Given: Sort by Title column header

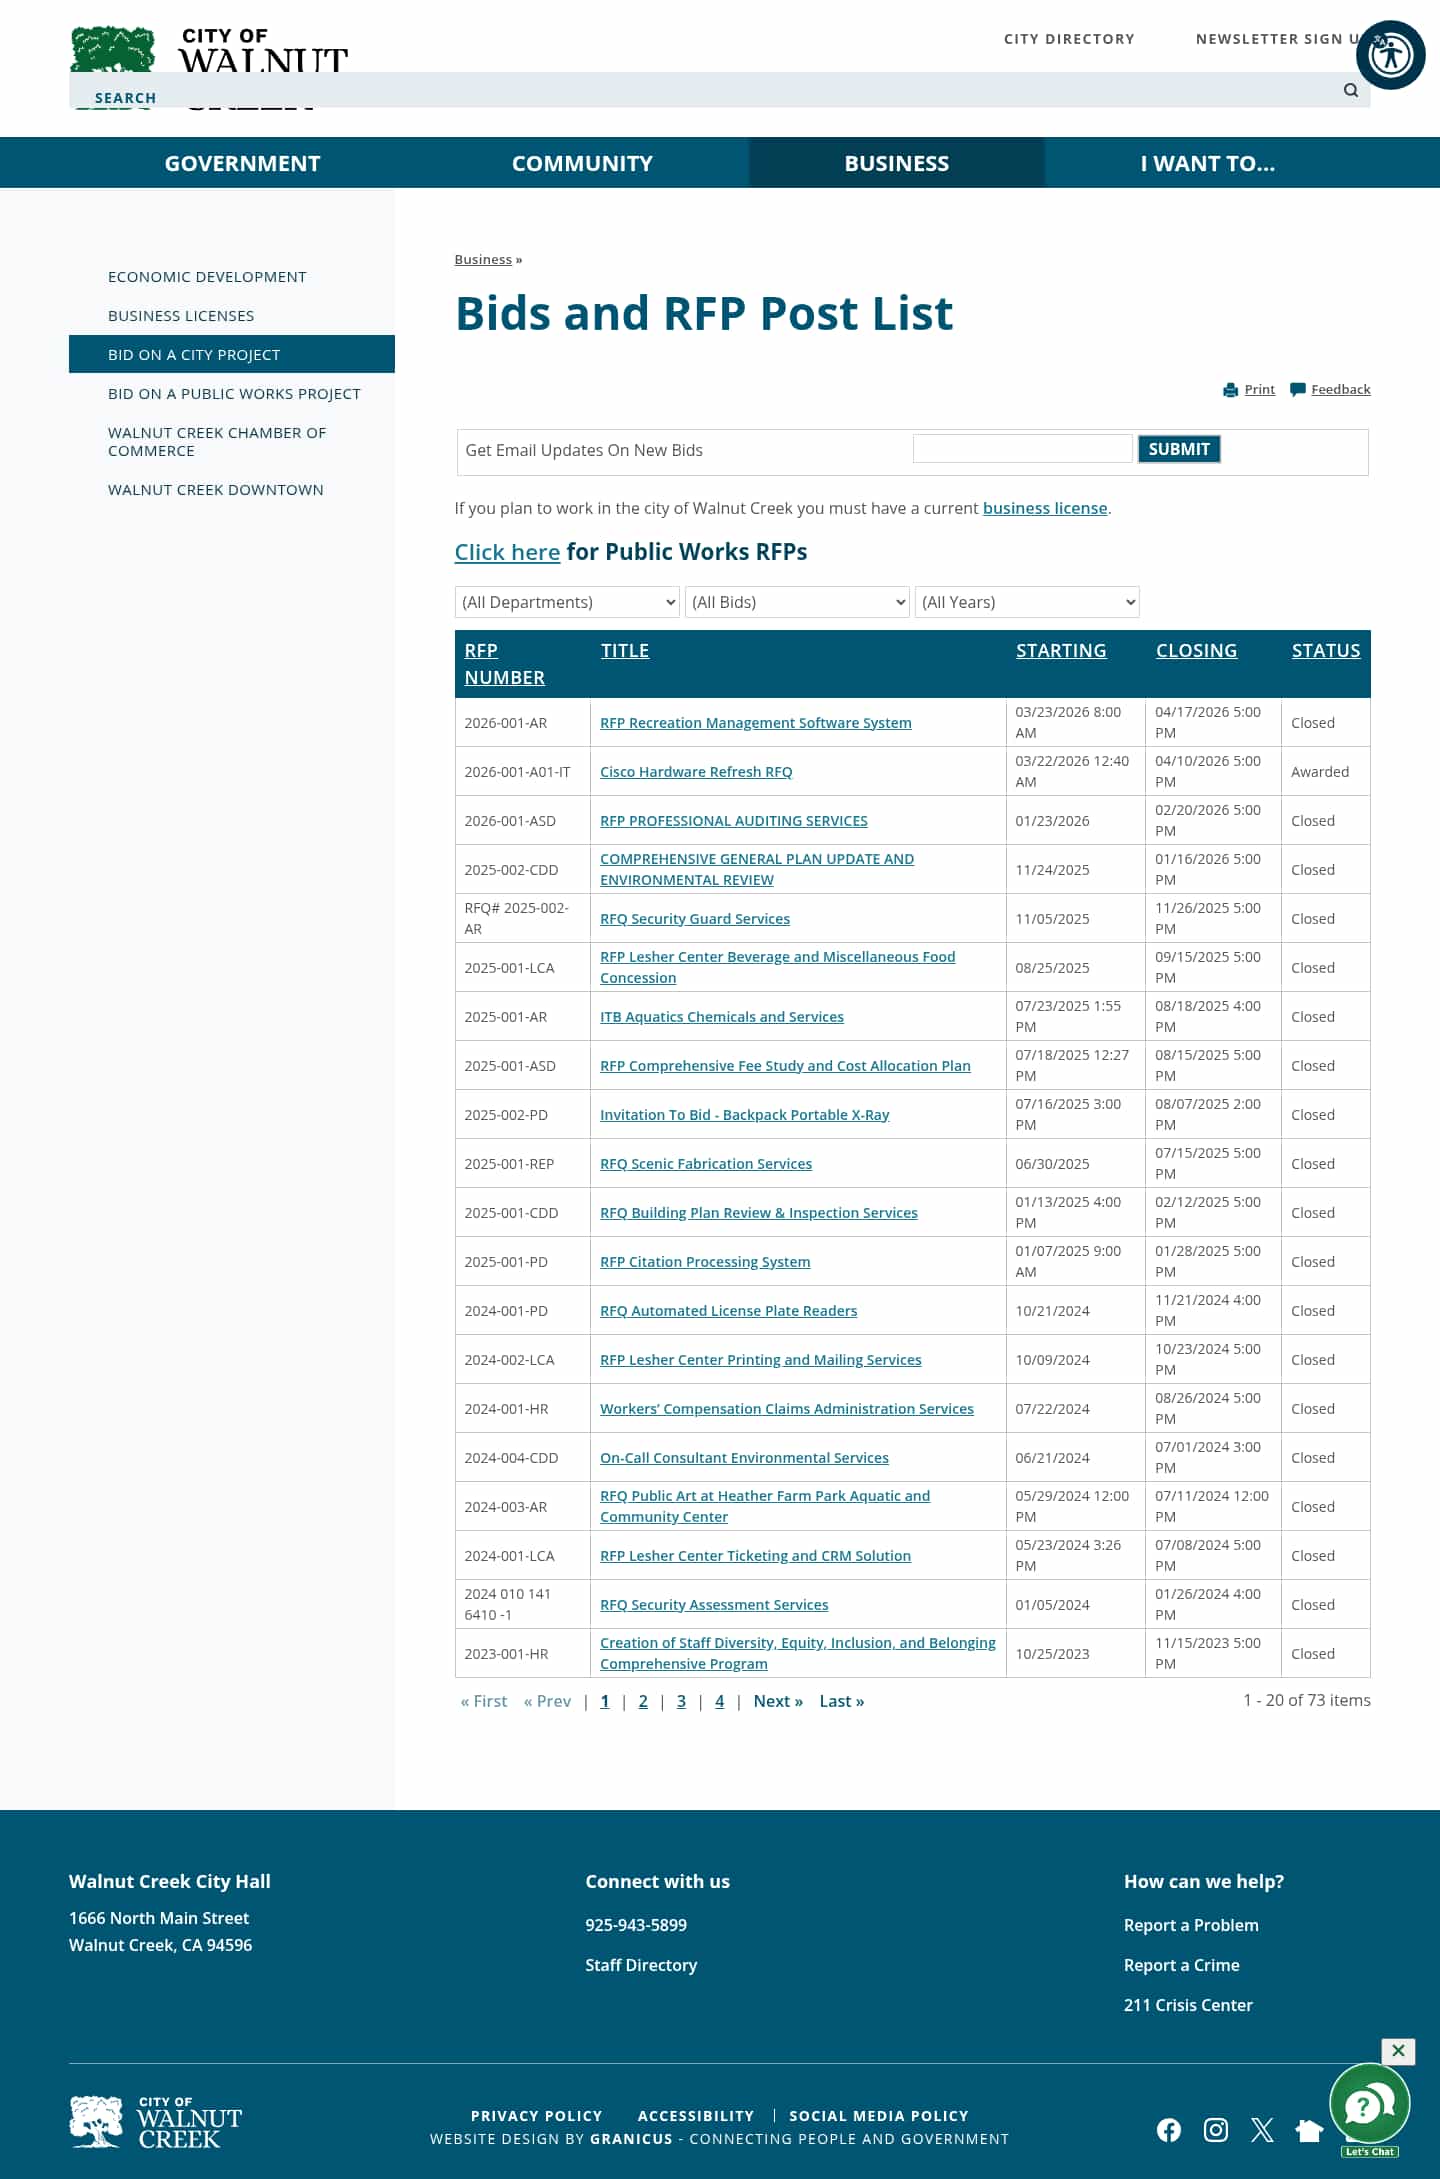Looking at the screenshot, I should (x=625, y=651).
